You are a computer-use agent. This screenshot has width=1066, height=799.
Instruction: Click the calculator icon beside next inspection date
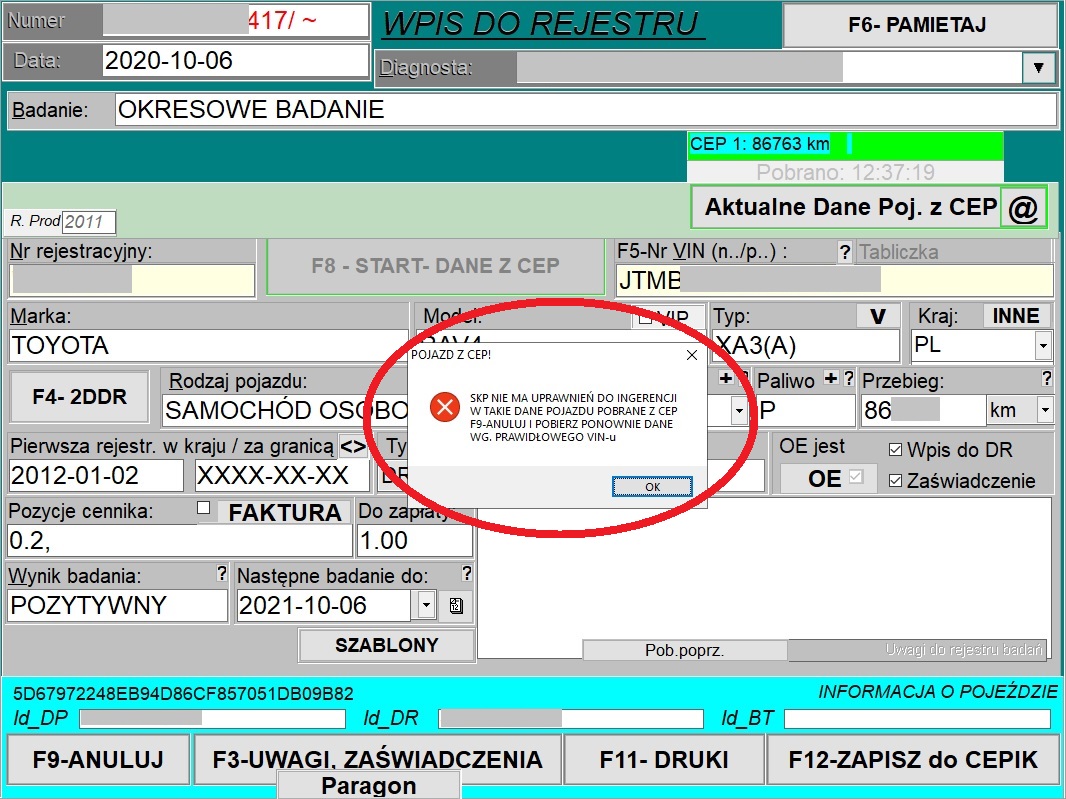click(x=456, y=606)
